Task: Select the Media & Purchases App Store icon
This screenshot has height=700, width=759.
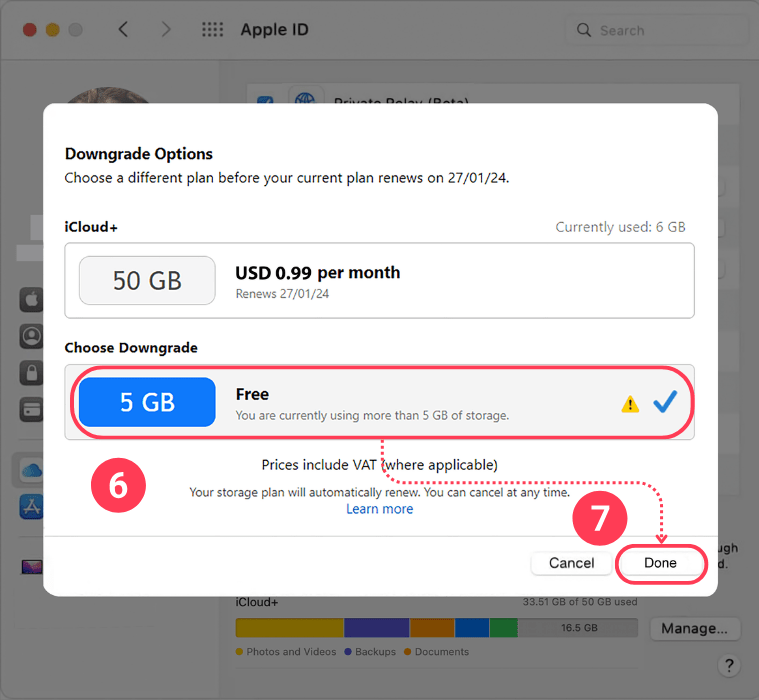Action: (31, 506)
